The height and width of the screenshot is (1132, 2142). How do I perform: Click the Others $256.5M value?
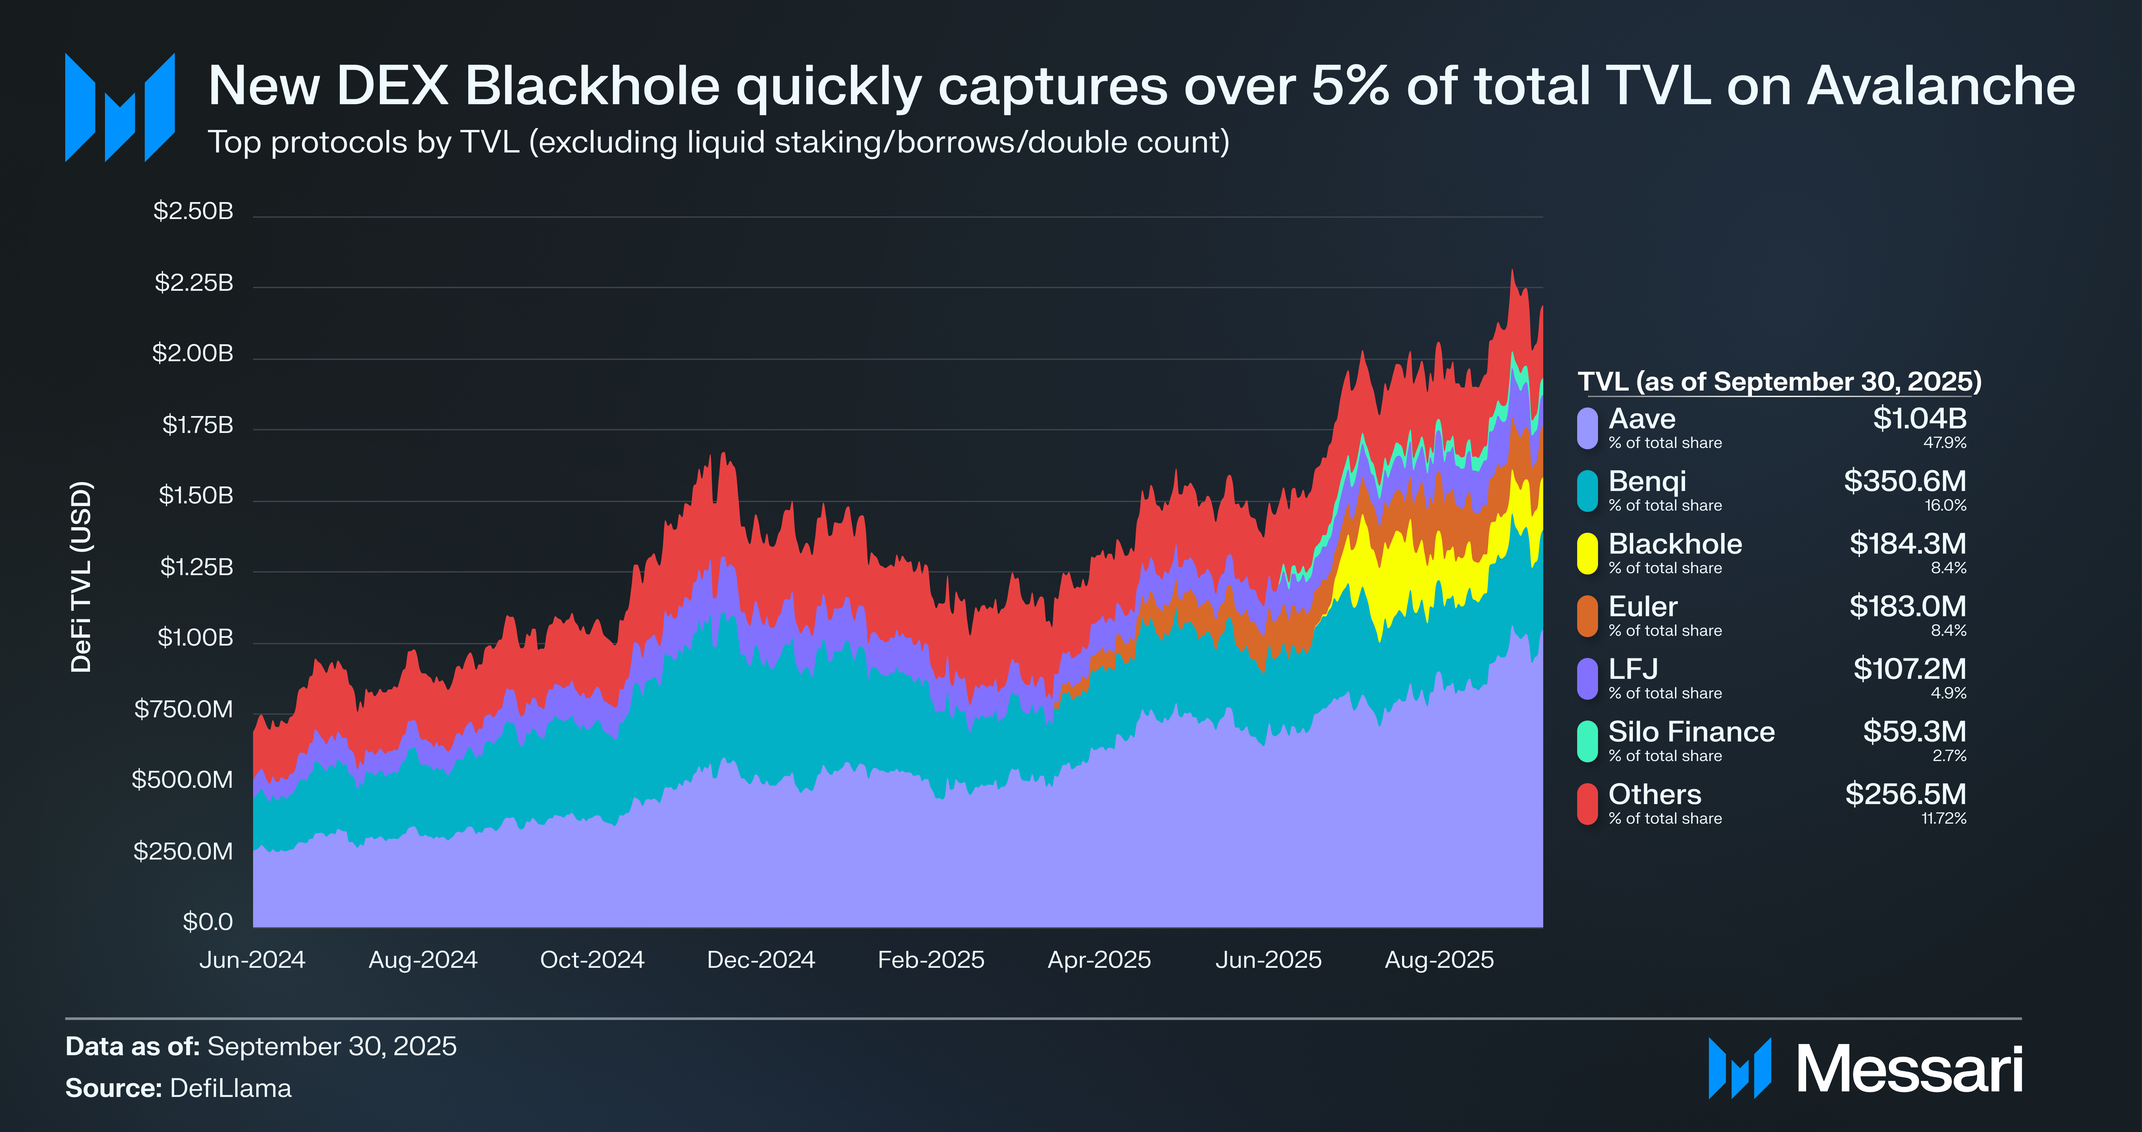click(1905, 794)
